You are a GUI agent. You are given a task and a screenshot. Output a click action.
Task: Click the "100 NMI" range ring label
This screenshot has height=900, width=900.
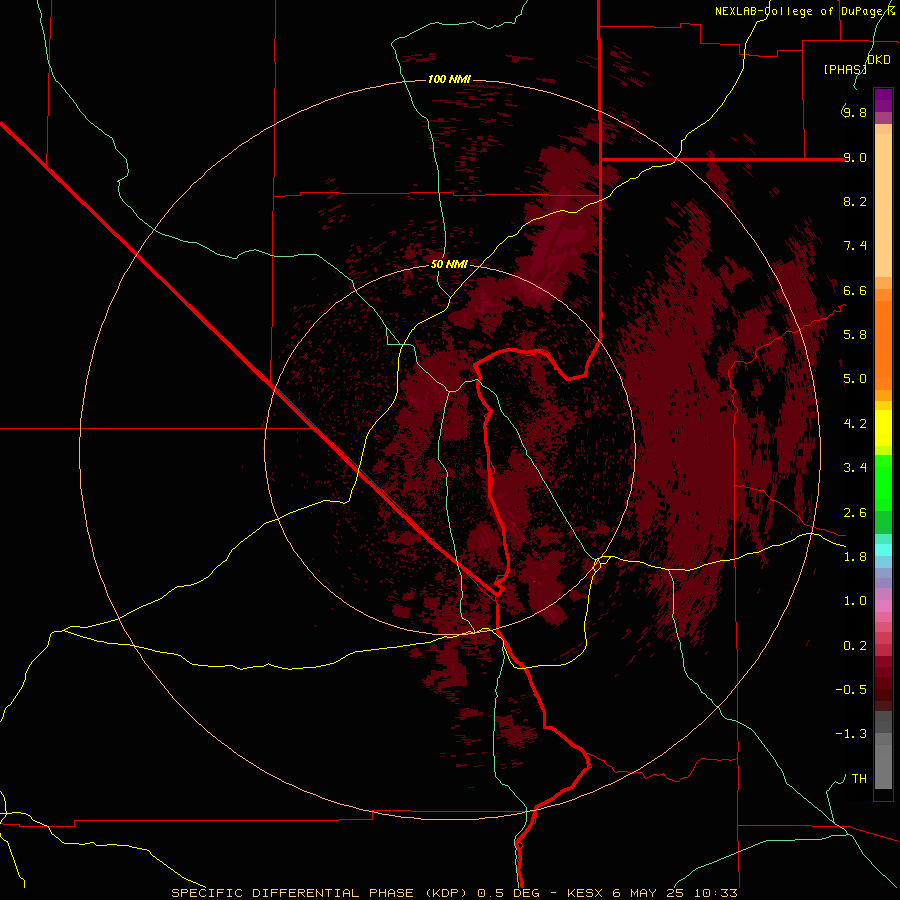[449, 79]
